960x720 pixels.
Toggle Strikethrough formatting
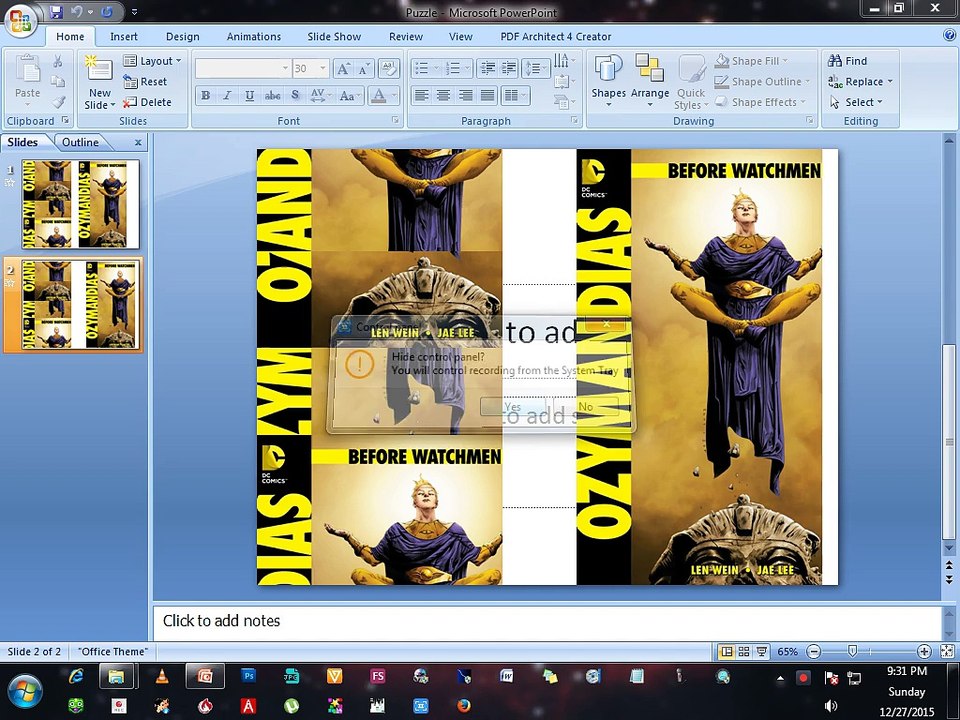pos(272,96)
